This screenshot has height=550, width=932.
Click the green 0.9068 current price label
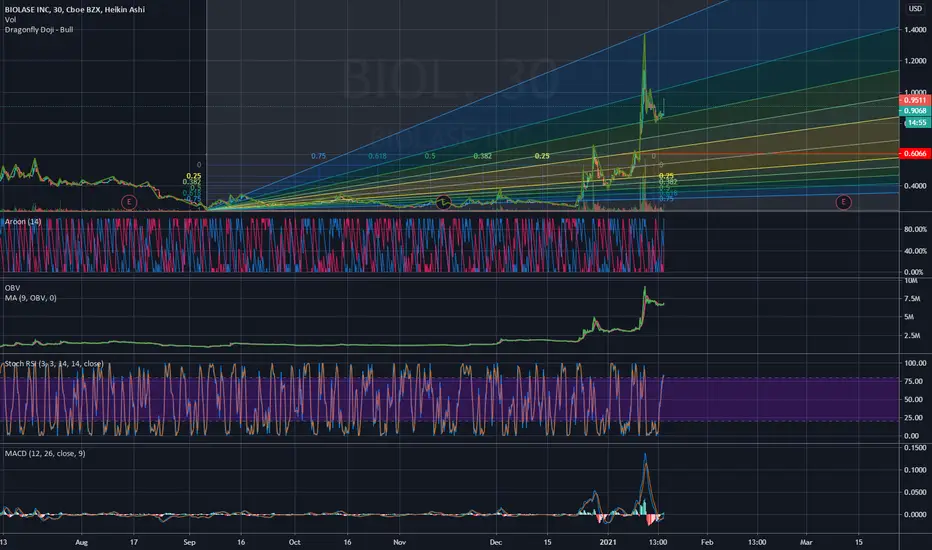coord(915,111)
